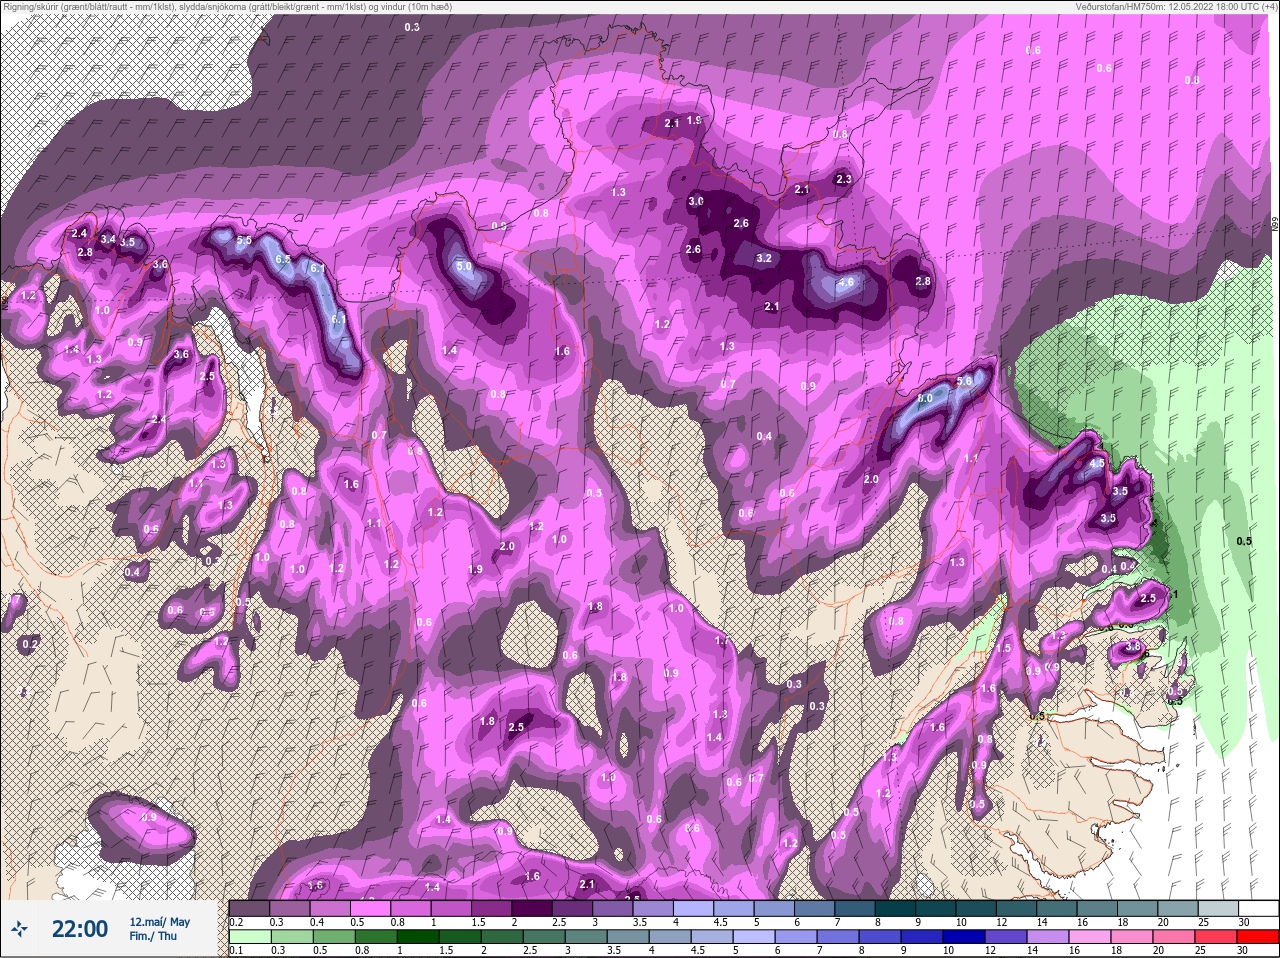Click the '16' legend label in the top scale row
This screenshot has height=958, width=1280.
[1082, 922]
